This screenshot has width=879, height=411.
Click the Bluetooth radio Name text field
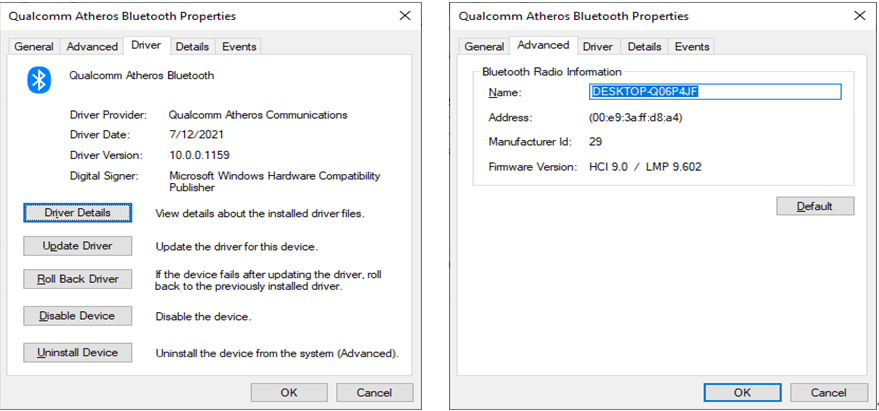click(714, 91)
